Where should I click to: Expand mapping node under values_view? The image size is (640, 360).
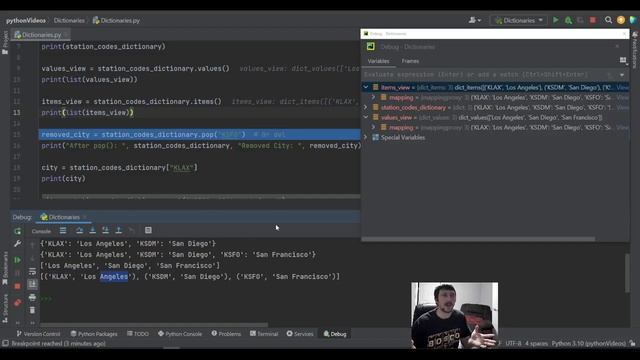[373, 127]
